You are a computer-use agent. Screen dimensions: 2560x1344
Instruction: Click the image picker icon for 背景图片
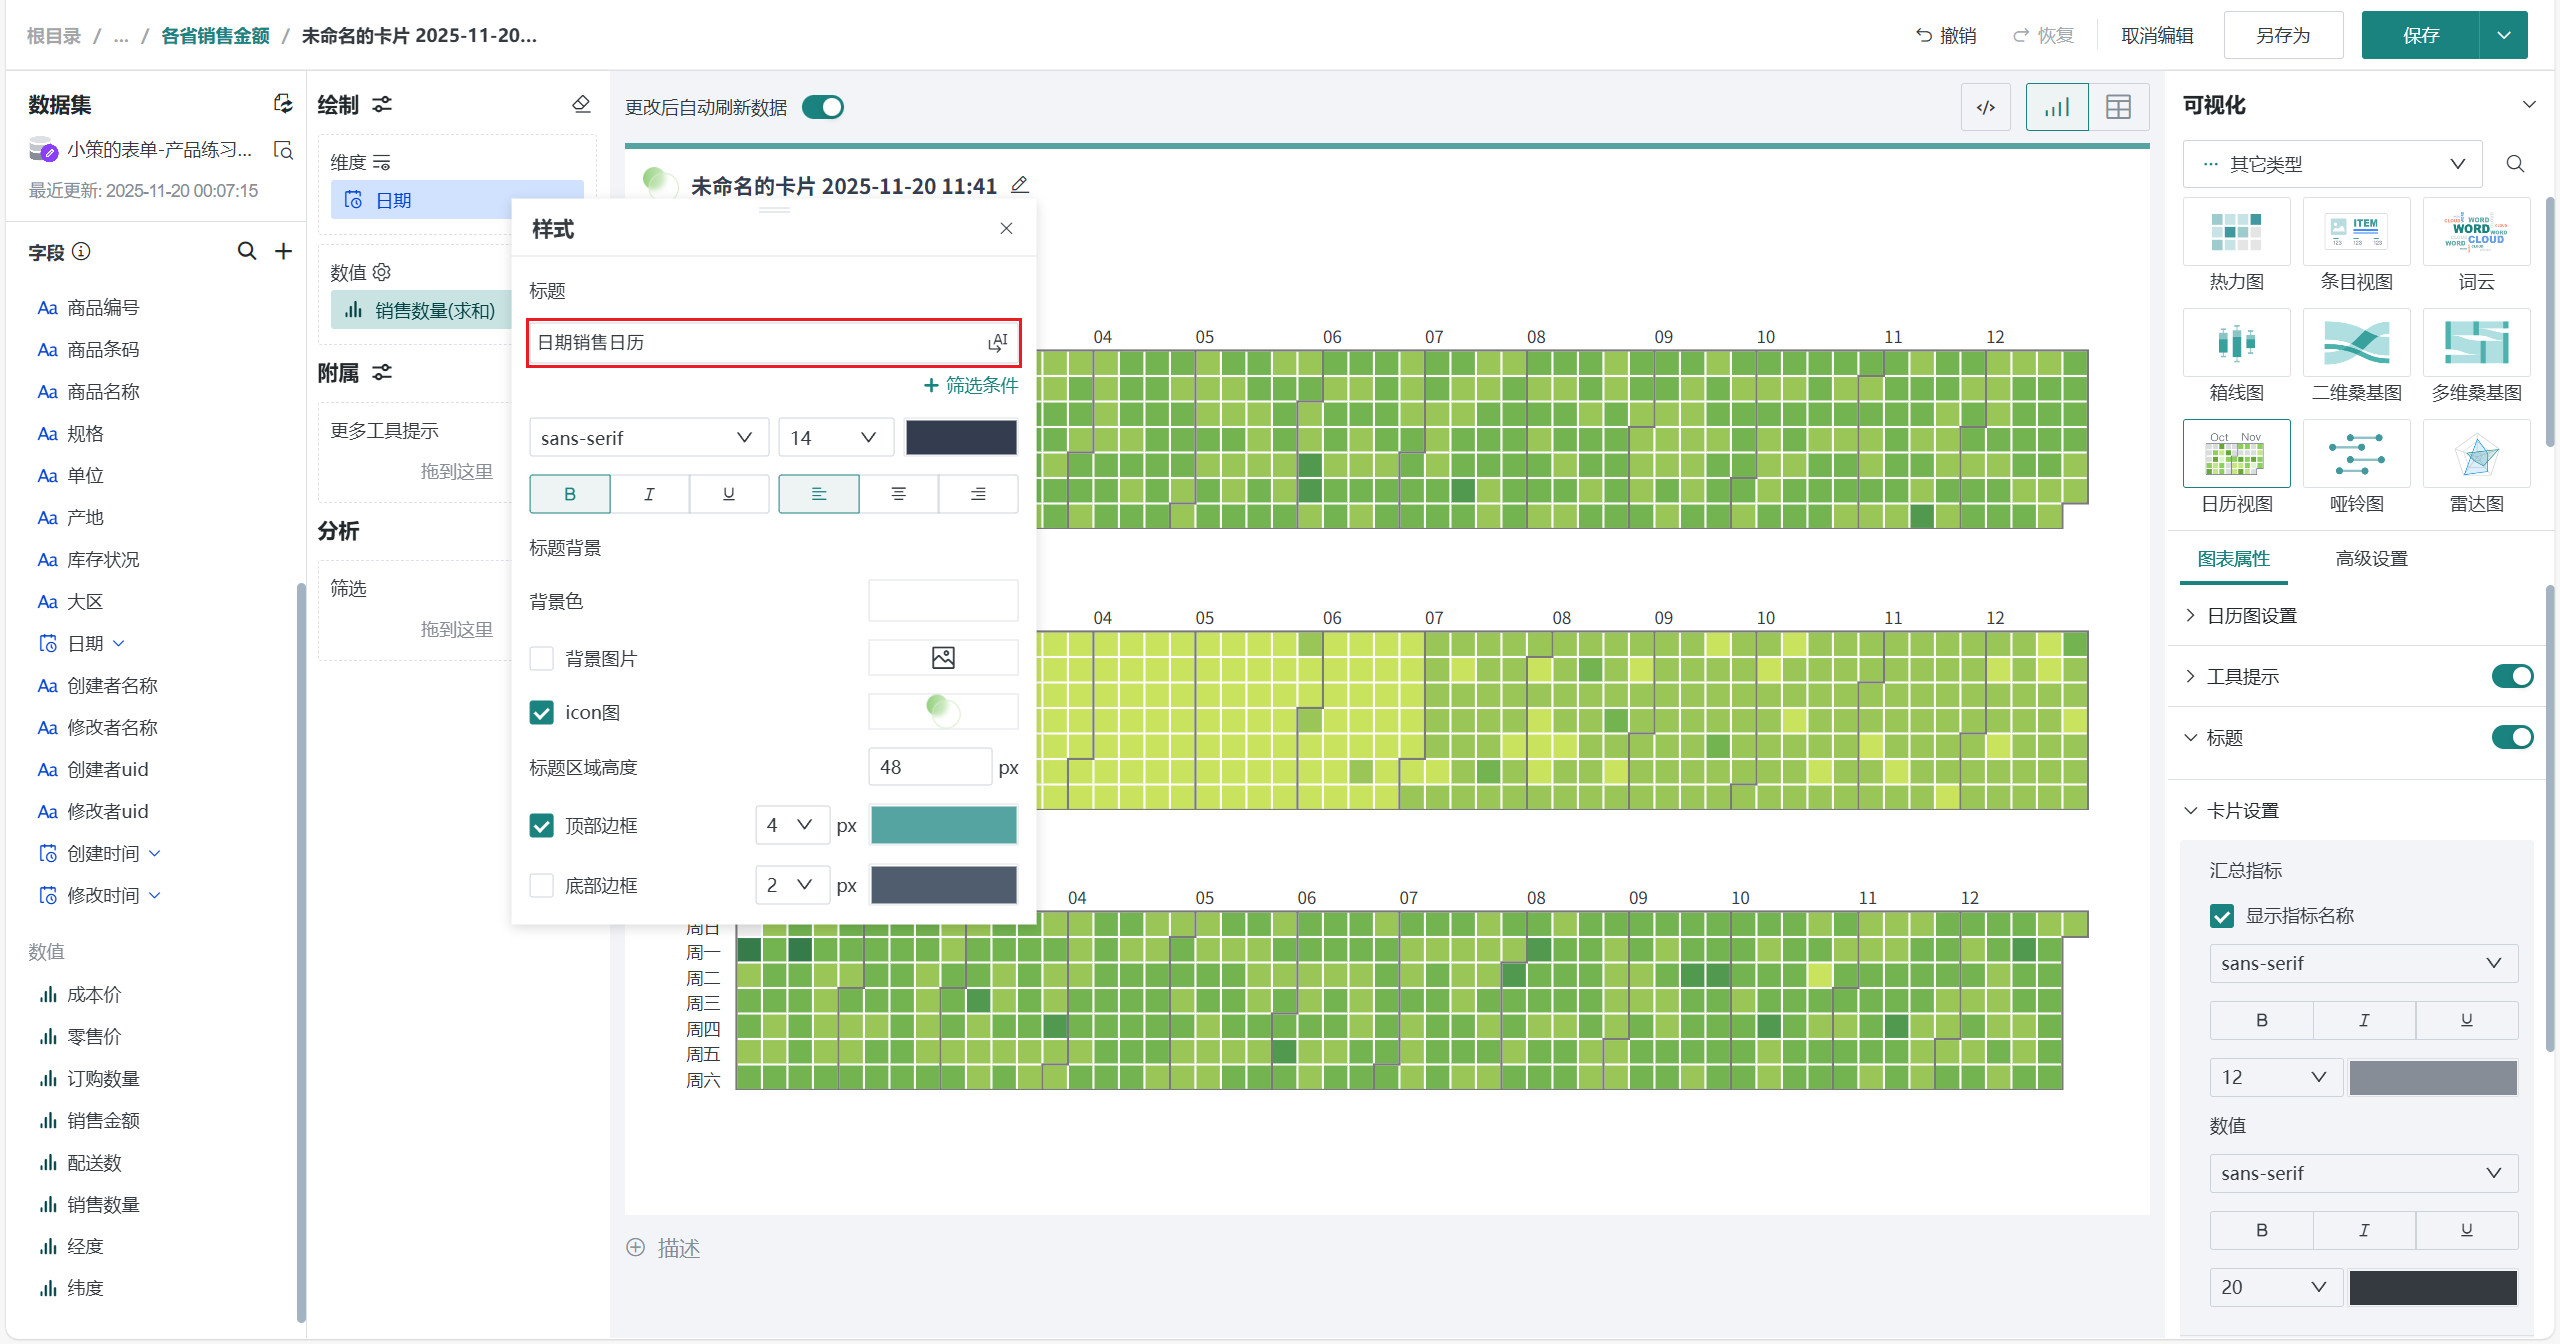[942, 657]
